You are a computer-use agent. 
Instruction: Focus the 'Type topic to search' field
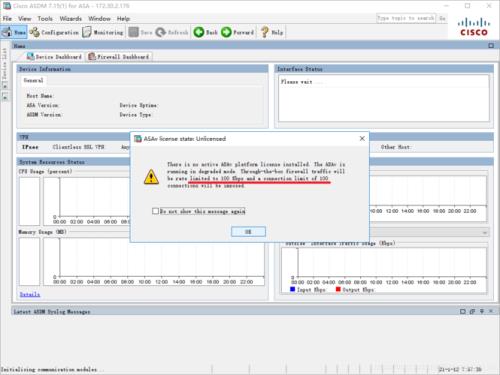[406, 18]
